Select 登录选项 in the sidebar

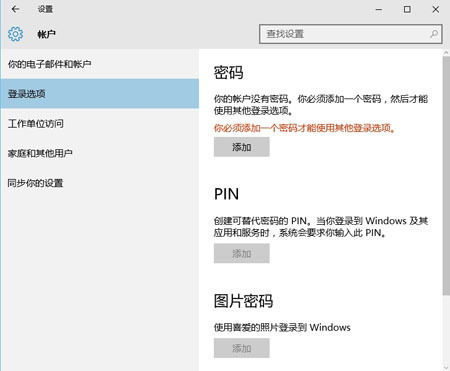point(99,94)
